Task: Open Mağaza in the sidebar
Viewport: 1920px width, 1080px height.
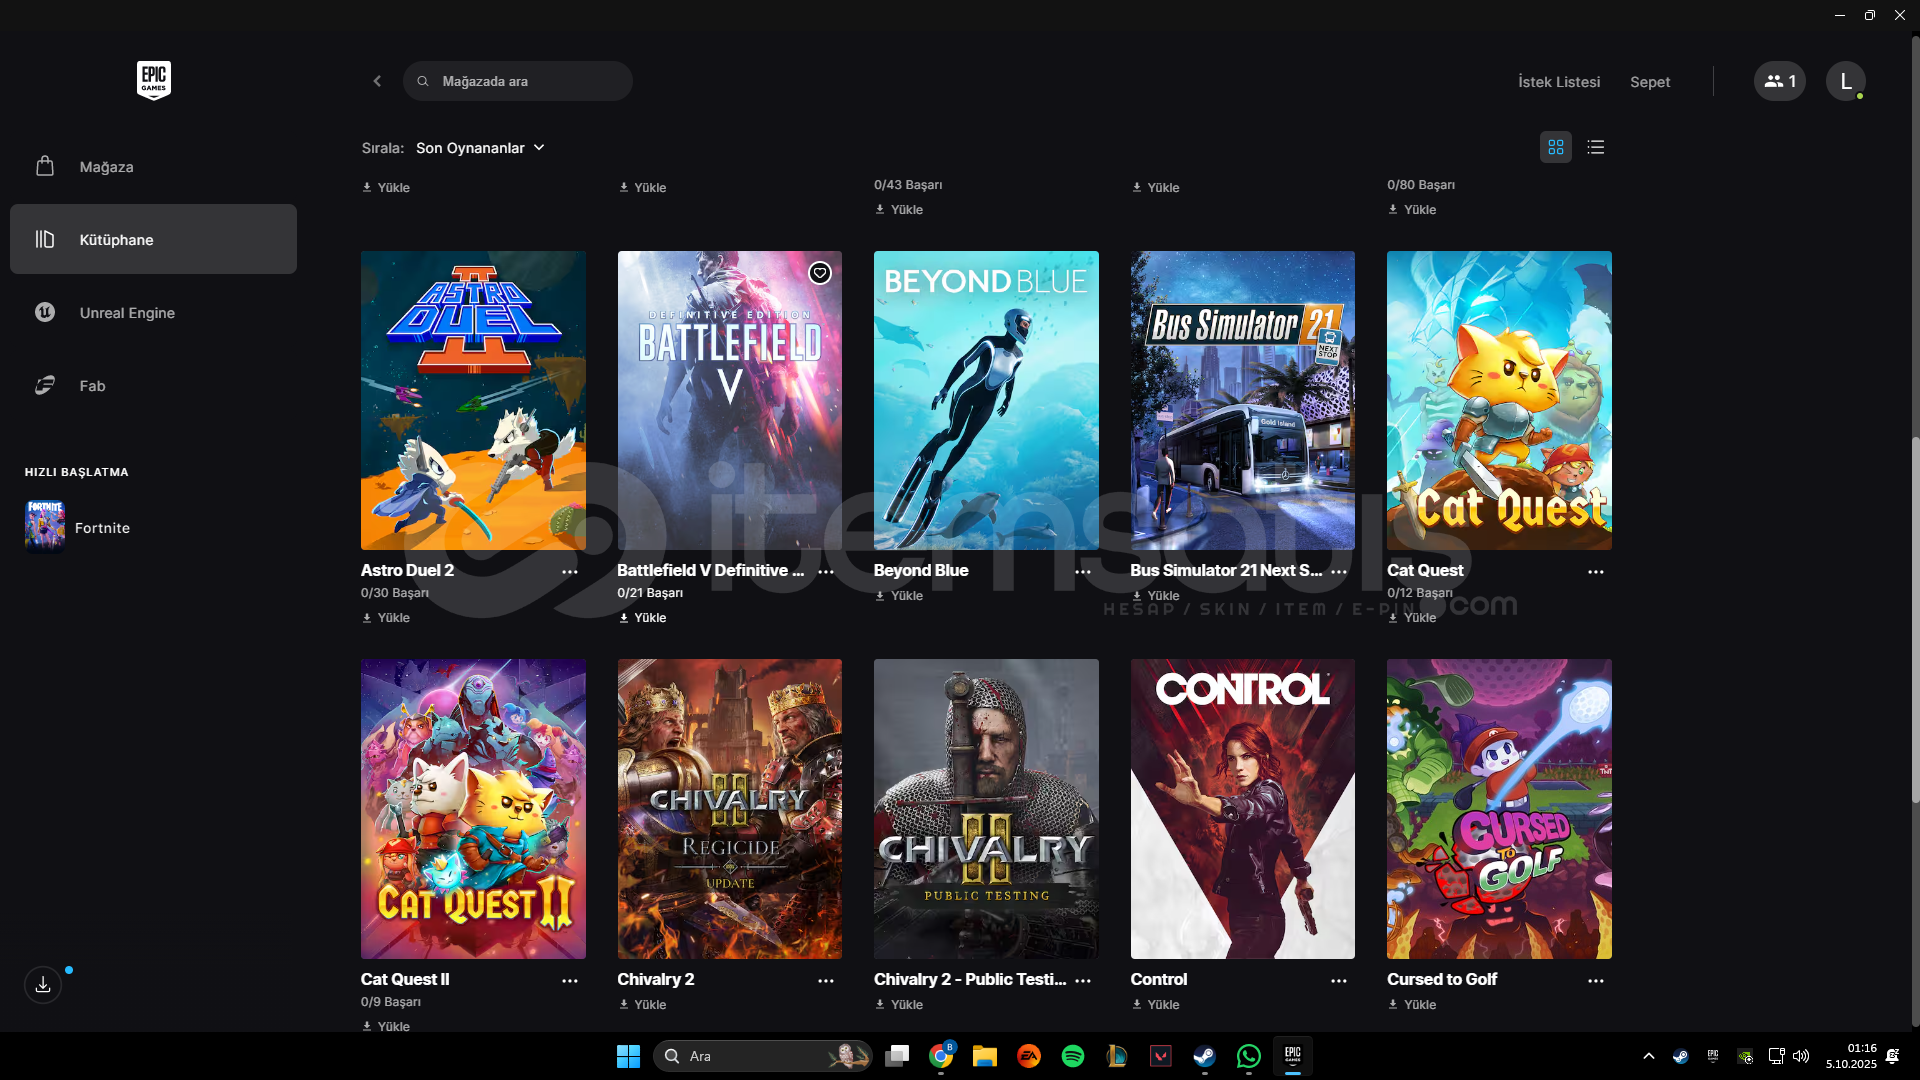Action: (106, 167)
